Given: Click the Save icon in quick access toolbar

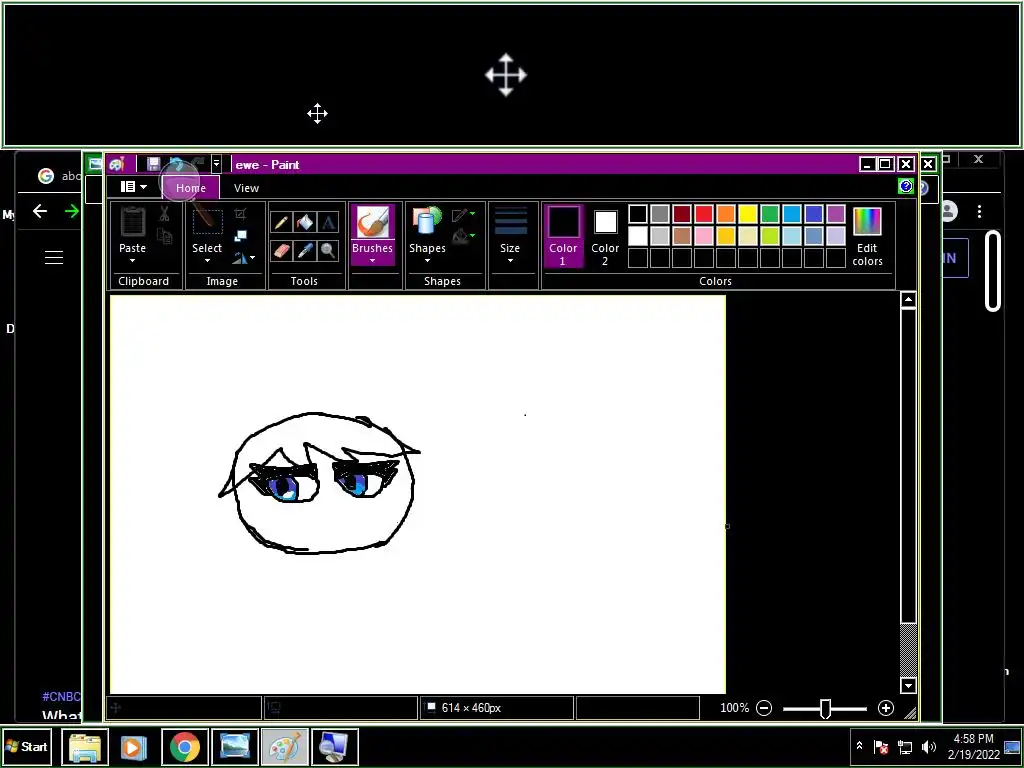Looking at the screenshot, I should (x=153, y=164).
